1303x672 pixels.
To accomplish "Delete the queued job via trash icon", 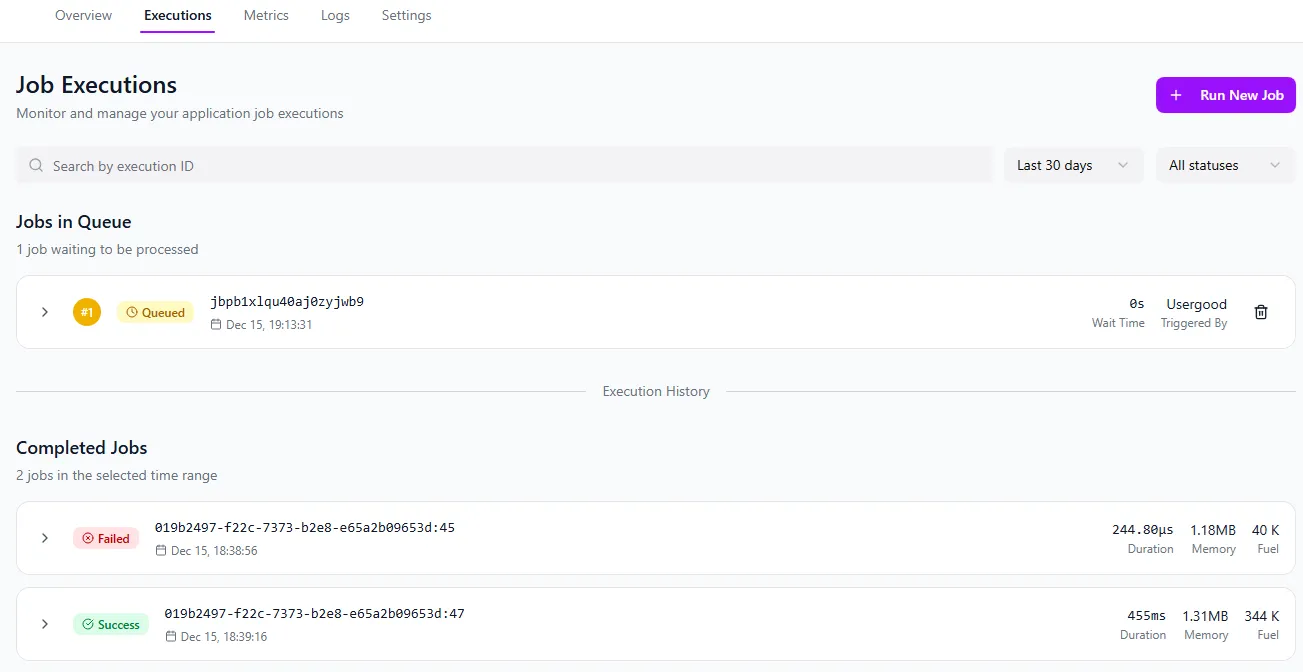I will tap(1260, 312).
